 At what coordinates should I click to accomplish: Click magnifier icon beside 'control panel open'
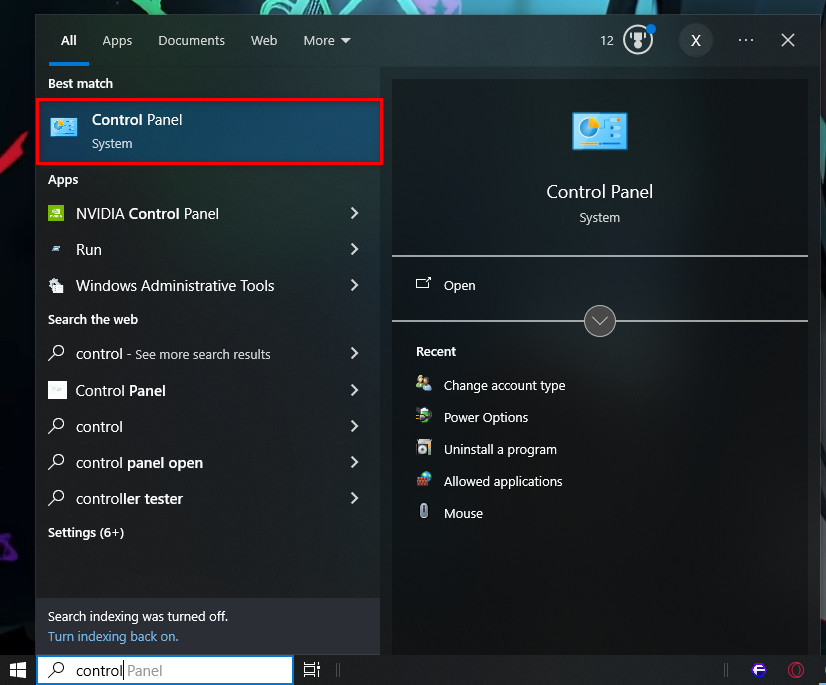[x=56, y=462]
